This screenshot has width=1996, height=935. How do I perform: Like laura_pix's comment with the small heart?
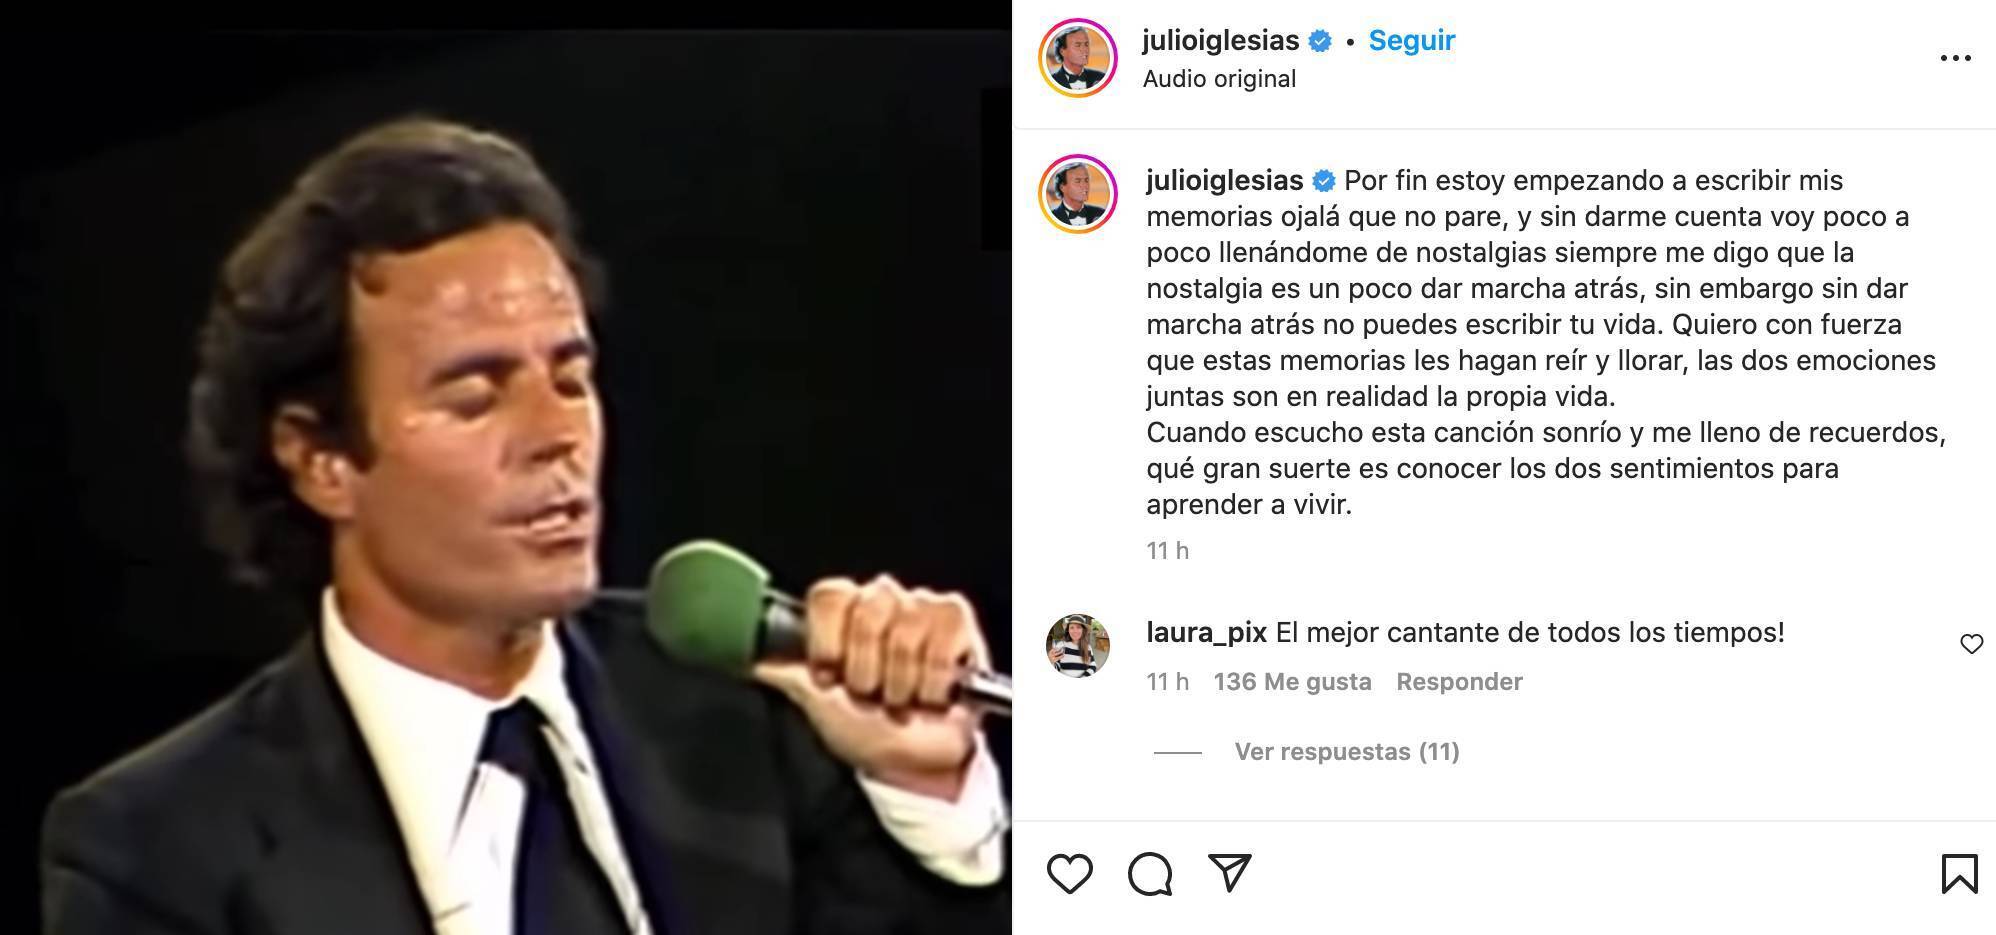coord(1971,644)
